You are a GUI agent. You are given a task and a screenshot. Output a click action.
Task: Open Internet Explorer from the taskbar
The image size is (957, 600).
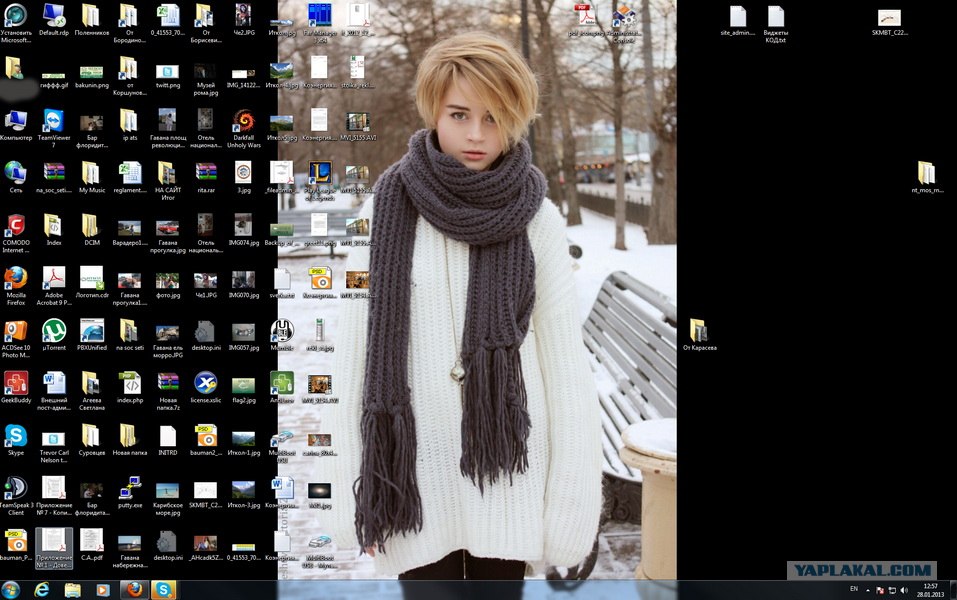(43, 590)
